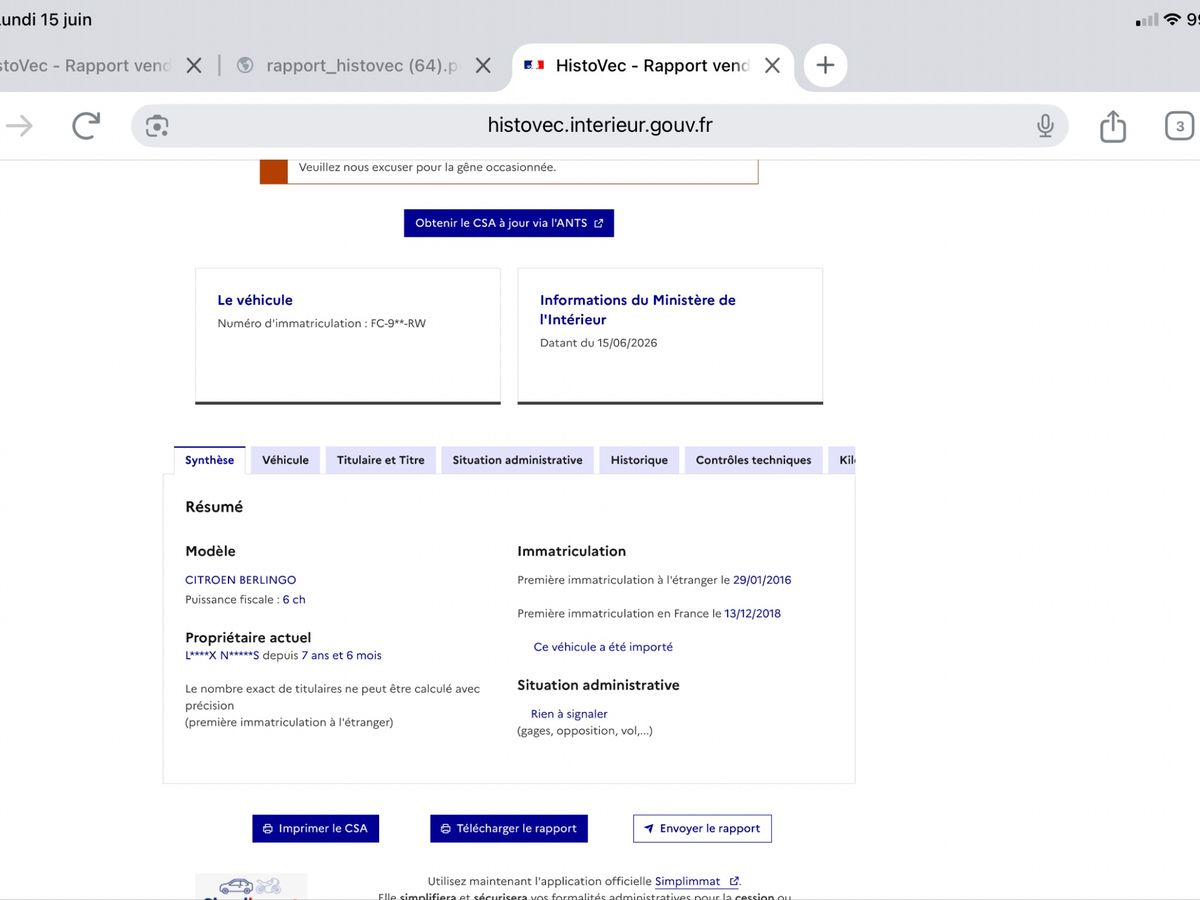Open the Véhicule tab
The width and height of the screenshot is (1200, 900).
coord(285,460)
